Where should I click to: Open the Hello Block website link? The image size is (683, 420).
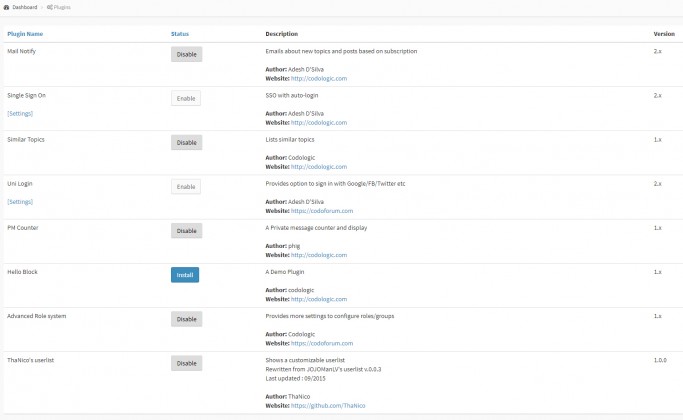coord(319,299)
